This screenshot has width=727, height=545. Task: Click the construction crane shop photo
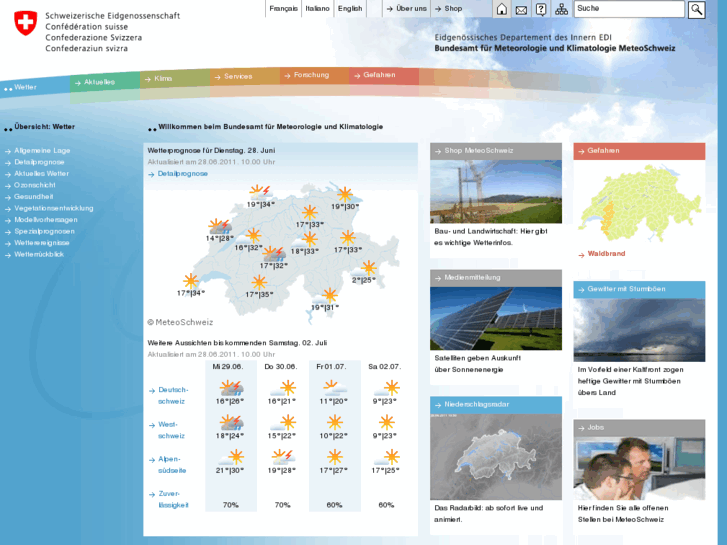point(496,192)
